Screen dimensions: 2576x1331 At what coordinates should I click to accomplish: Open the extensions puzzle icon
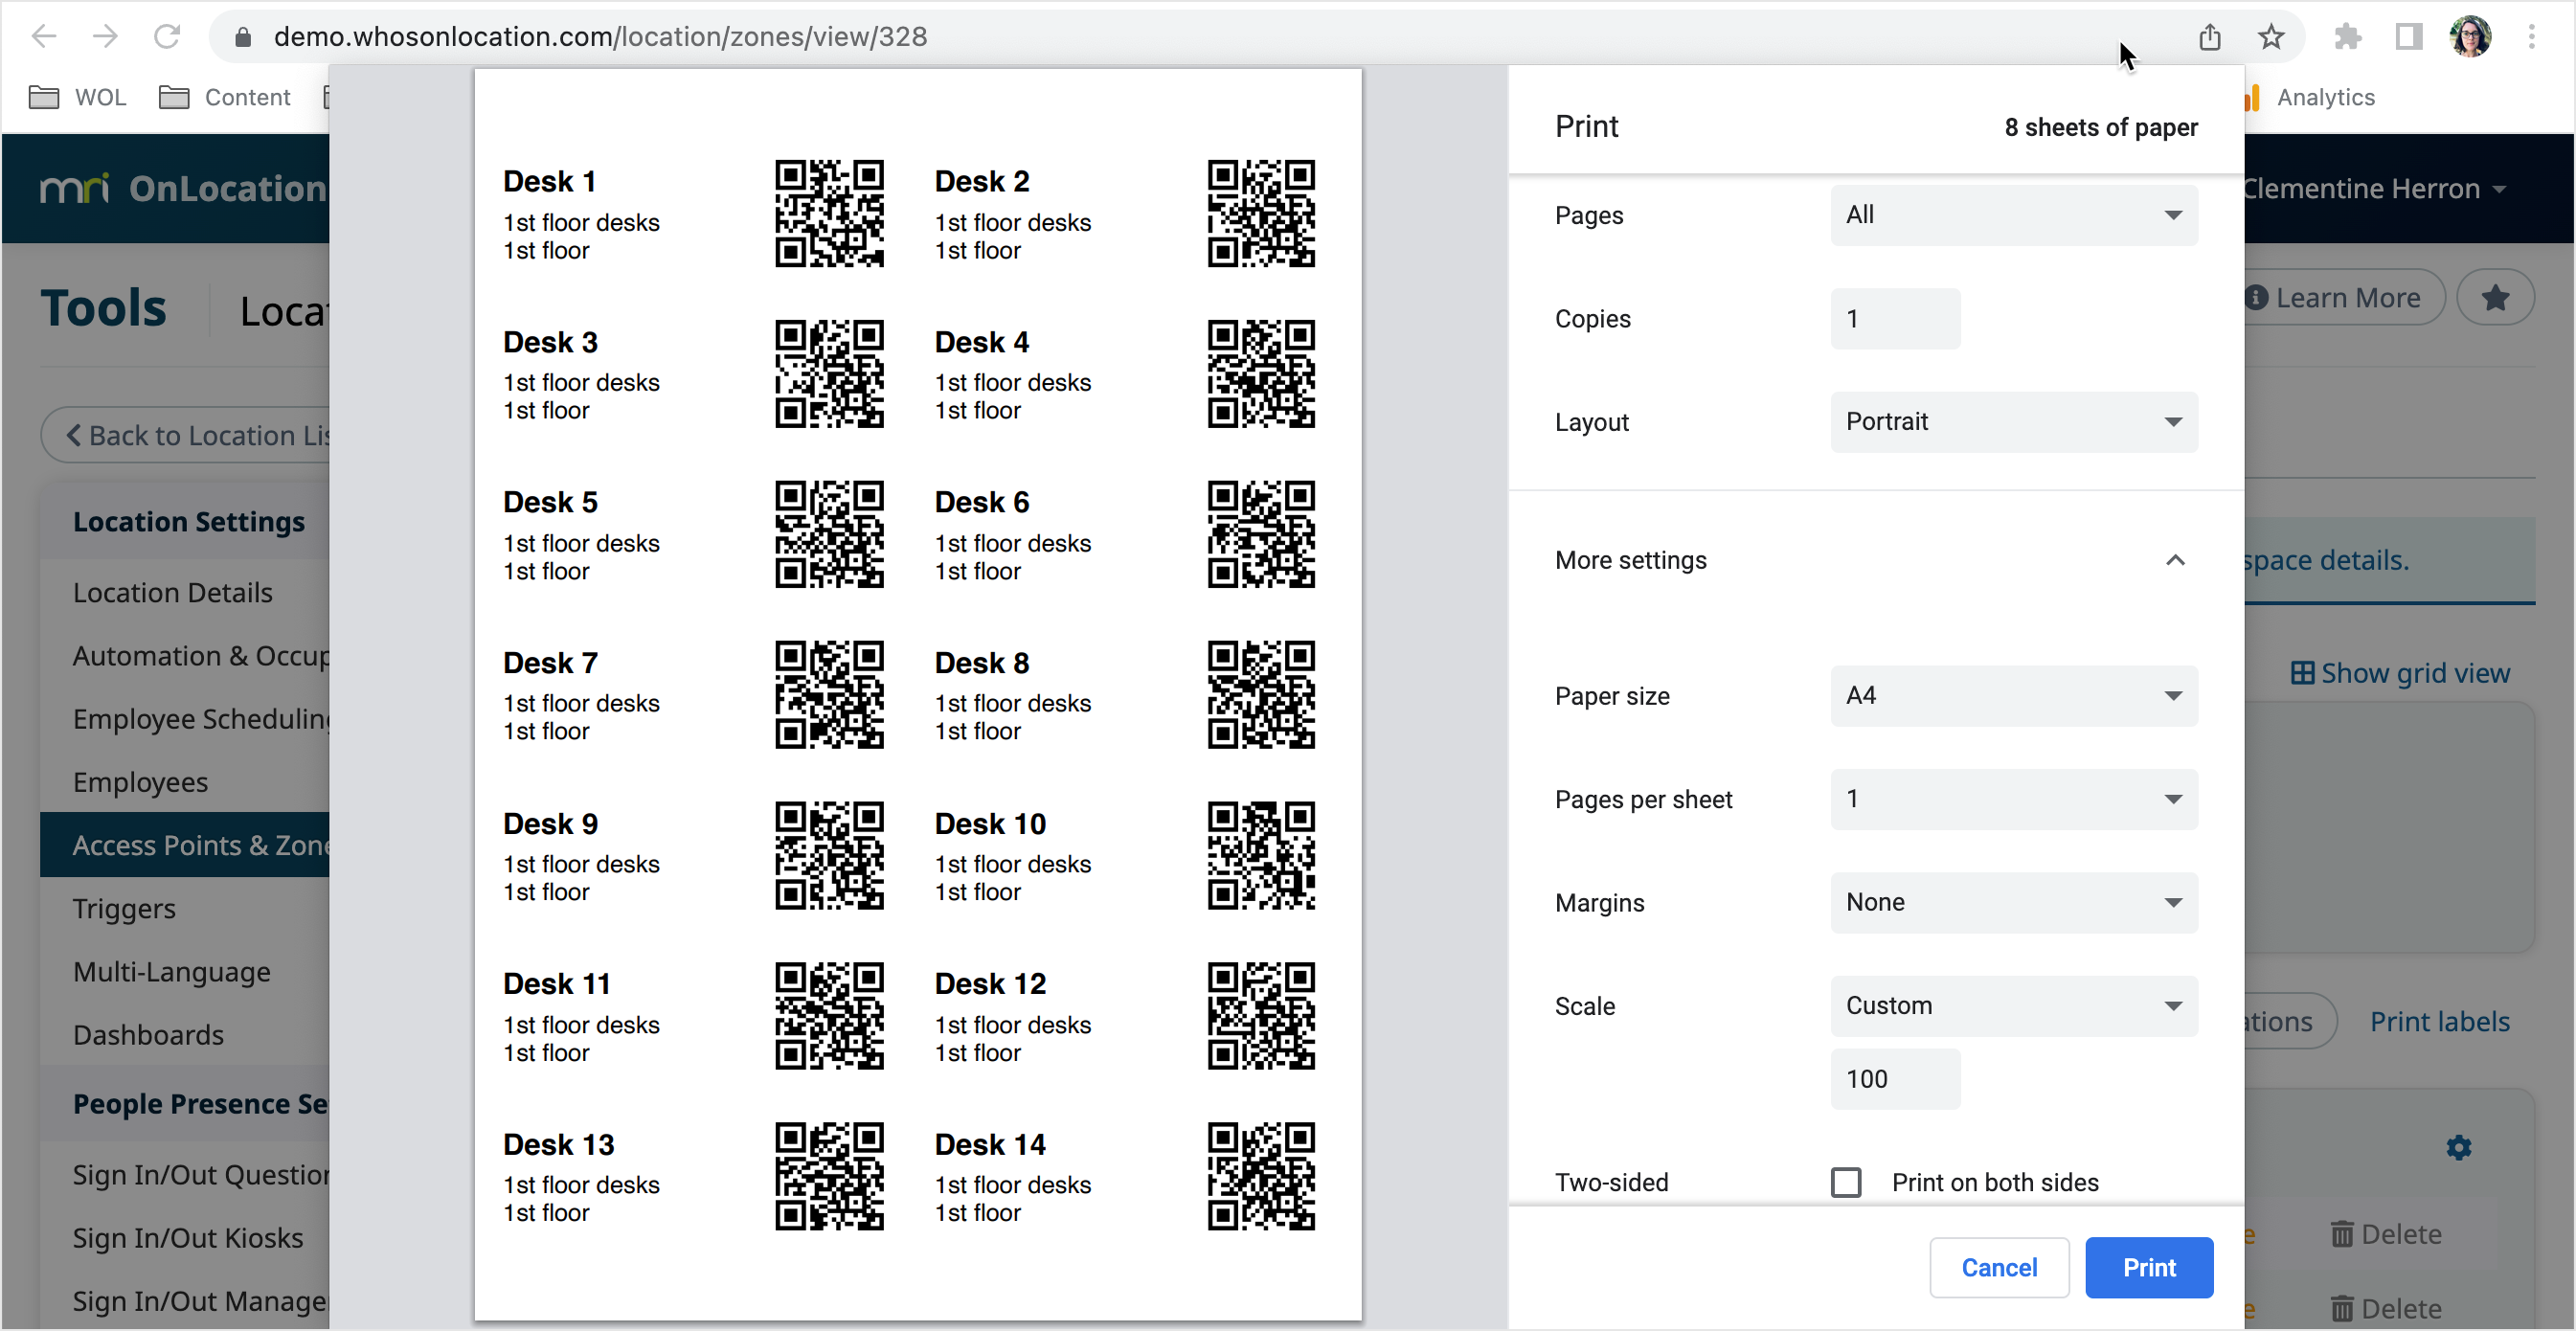(x=2347, y=37)
